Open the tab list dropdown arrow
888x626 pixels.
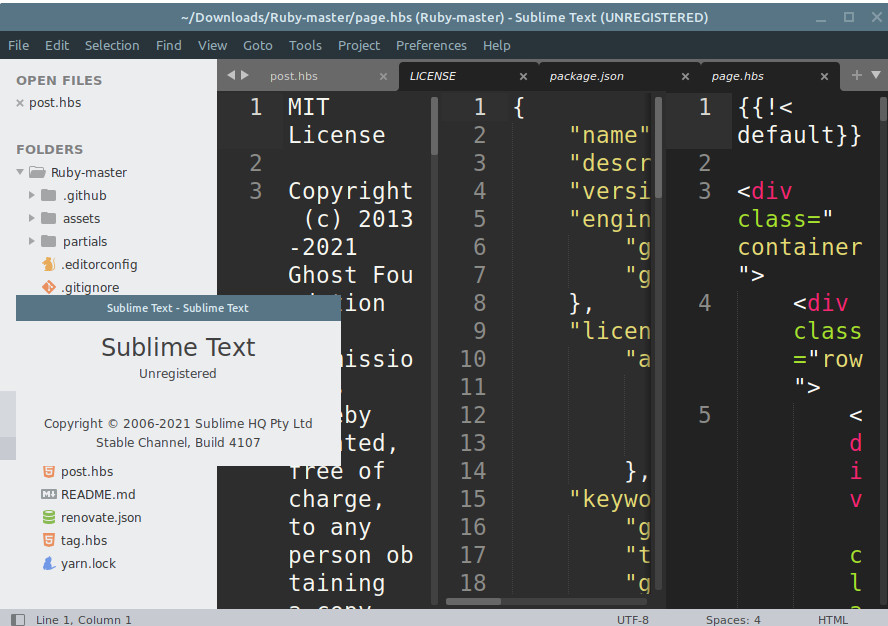coord(876,75)
